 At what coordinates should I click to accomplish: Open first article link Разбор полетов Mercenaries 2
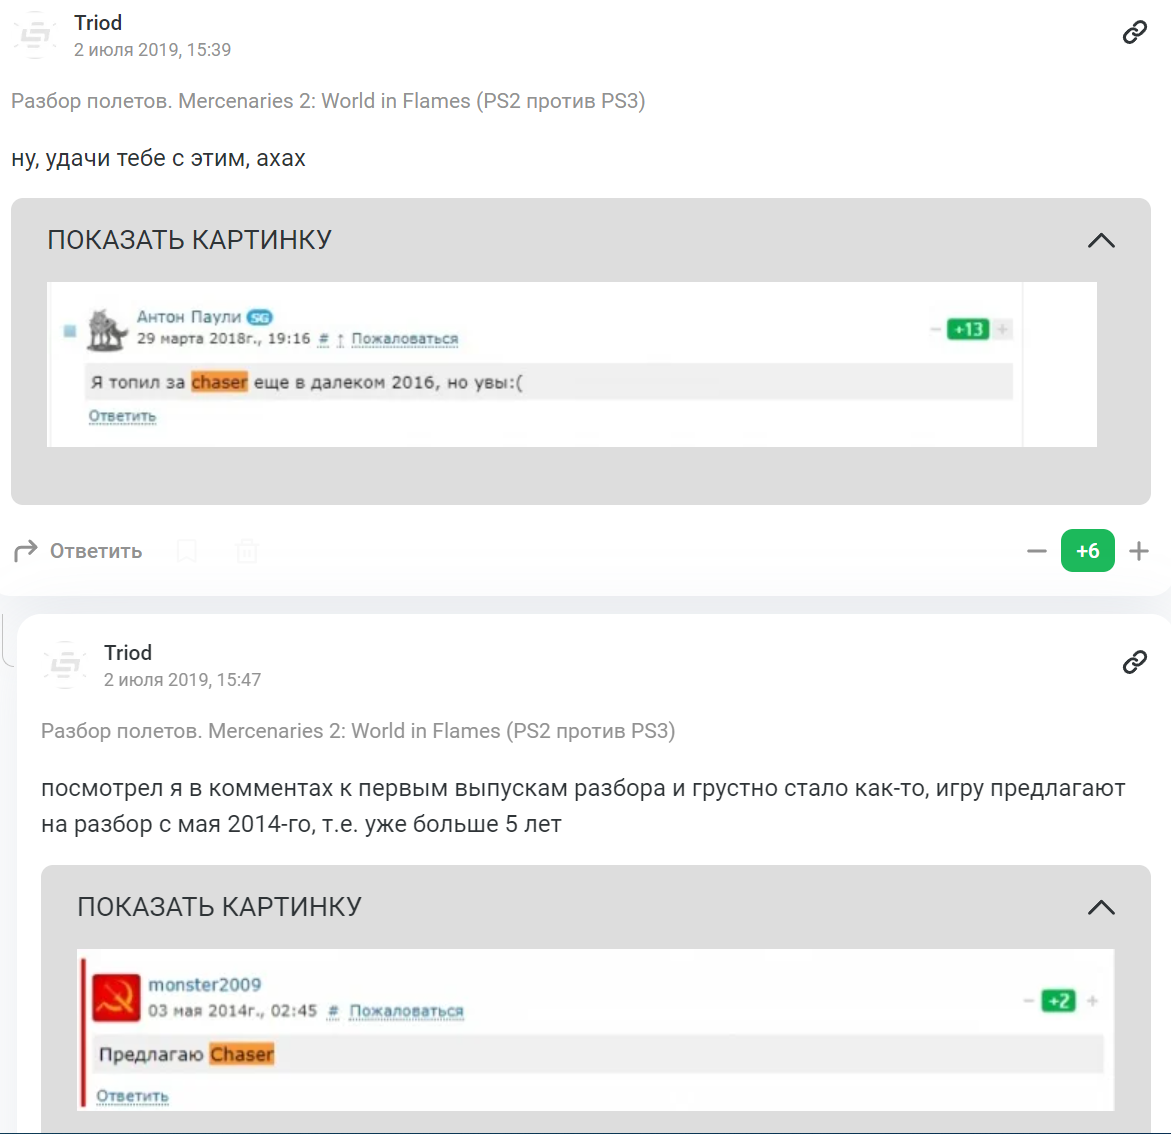[x=328, y=101]
